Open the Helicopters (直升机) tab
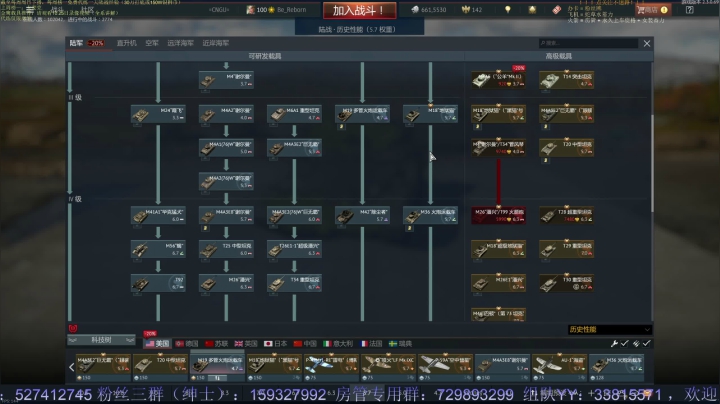Screen dimensions: 720x404 [126, 43]
